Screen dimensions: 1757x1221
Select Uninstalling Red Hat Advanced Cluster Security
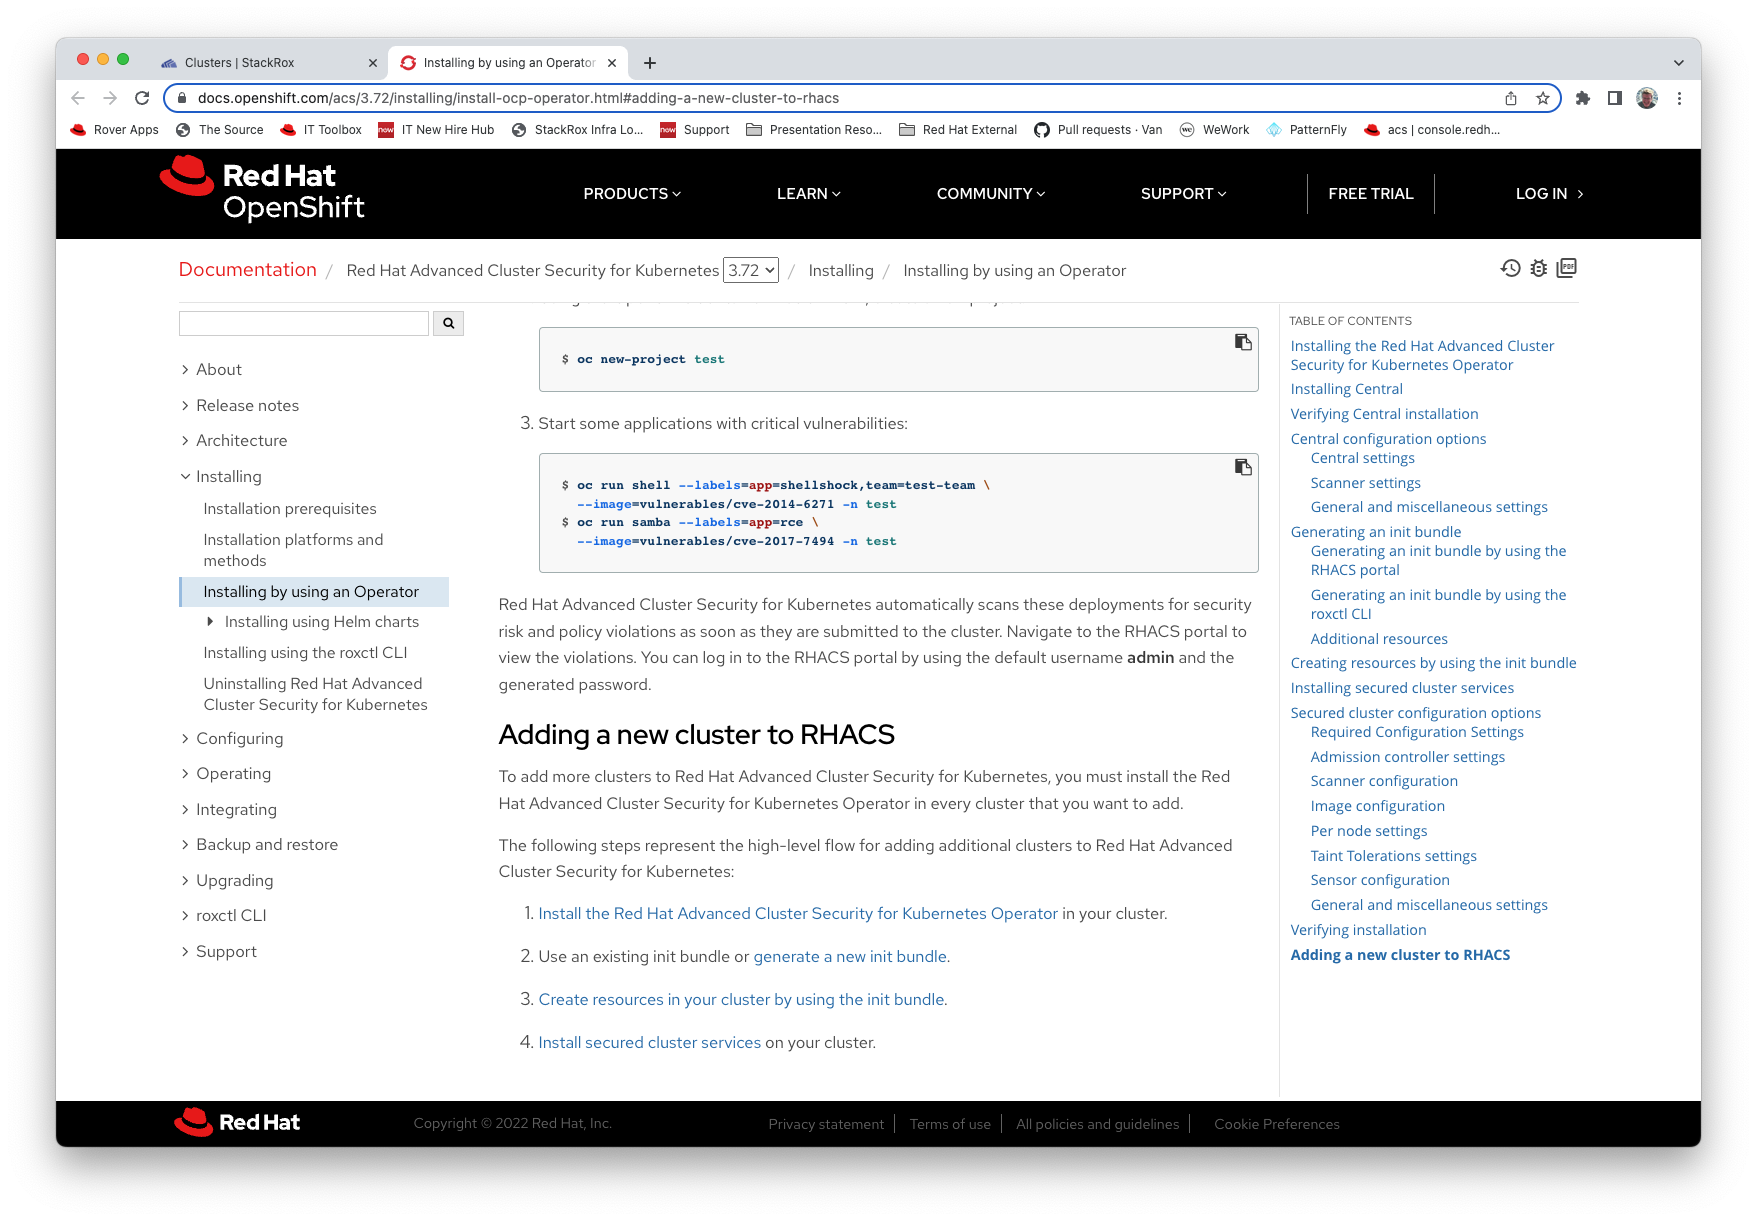click(x=315, y=694)
